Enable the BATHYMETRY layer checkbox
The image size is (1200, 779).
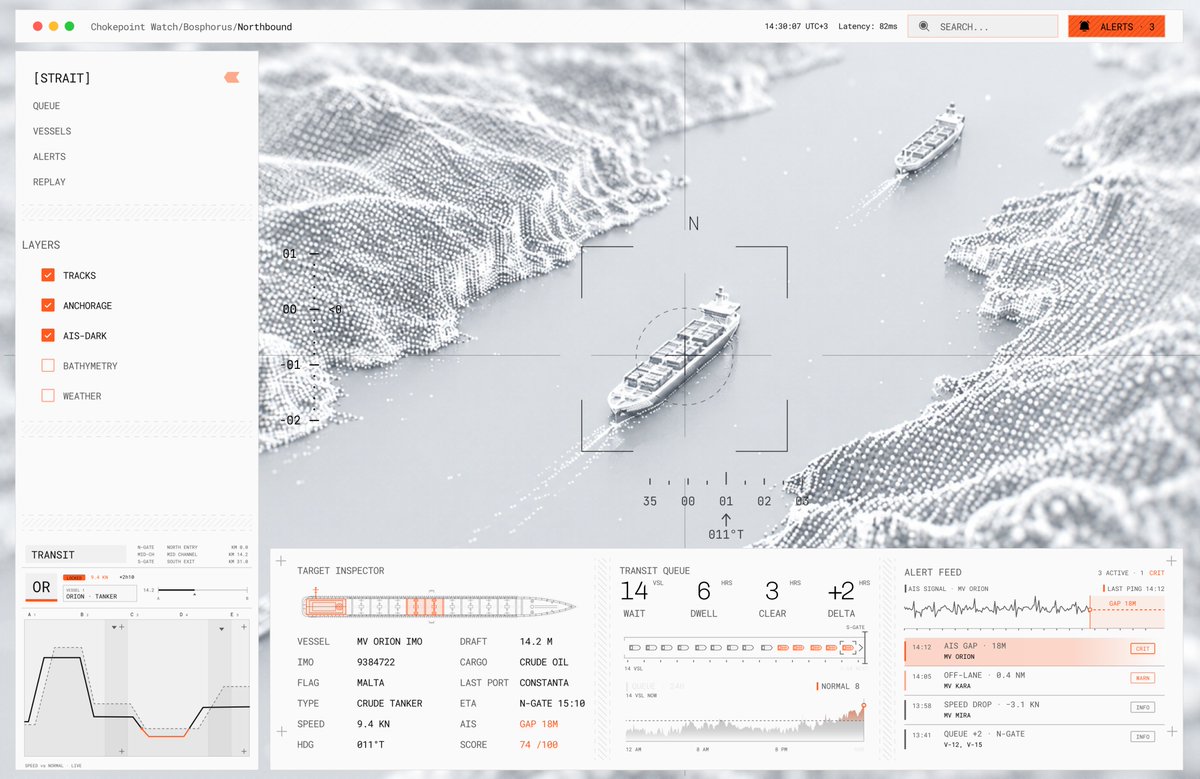coord(48,366)
